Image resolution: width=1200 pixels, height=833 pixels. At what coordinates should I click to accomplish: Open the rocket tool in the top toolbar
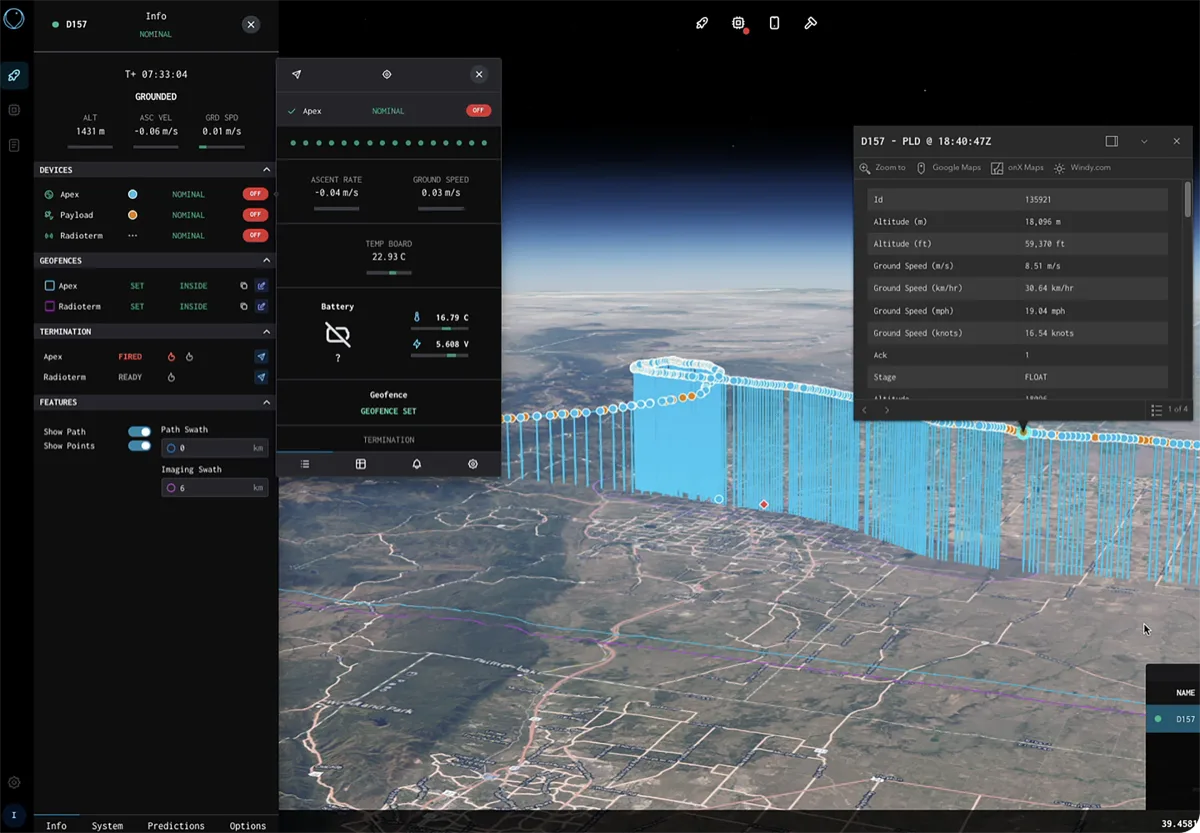point(701,23)
